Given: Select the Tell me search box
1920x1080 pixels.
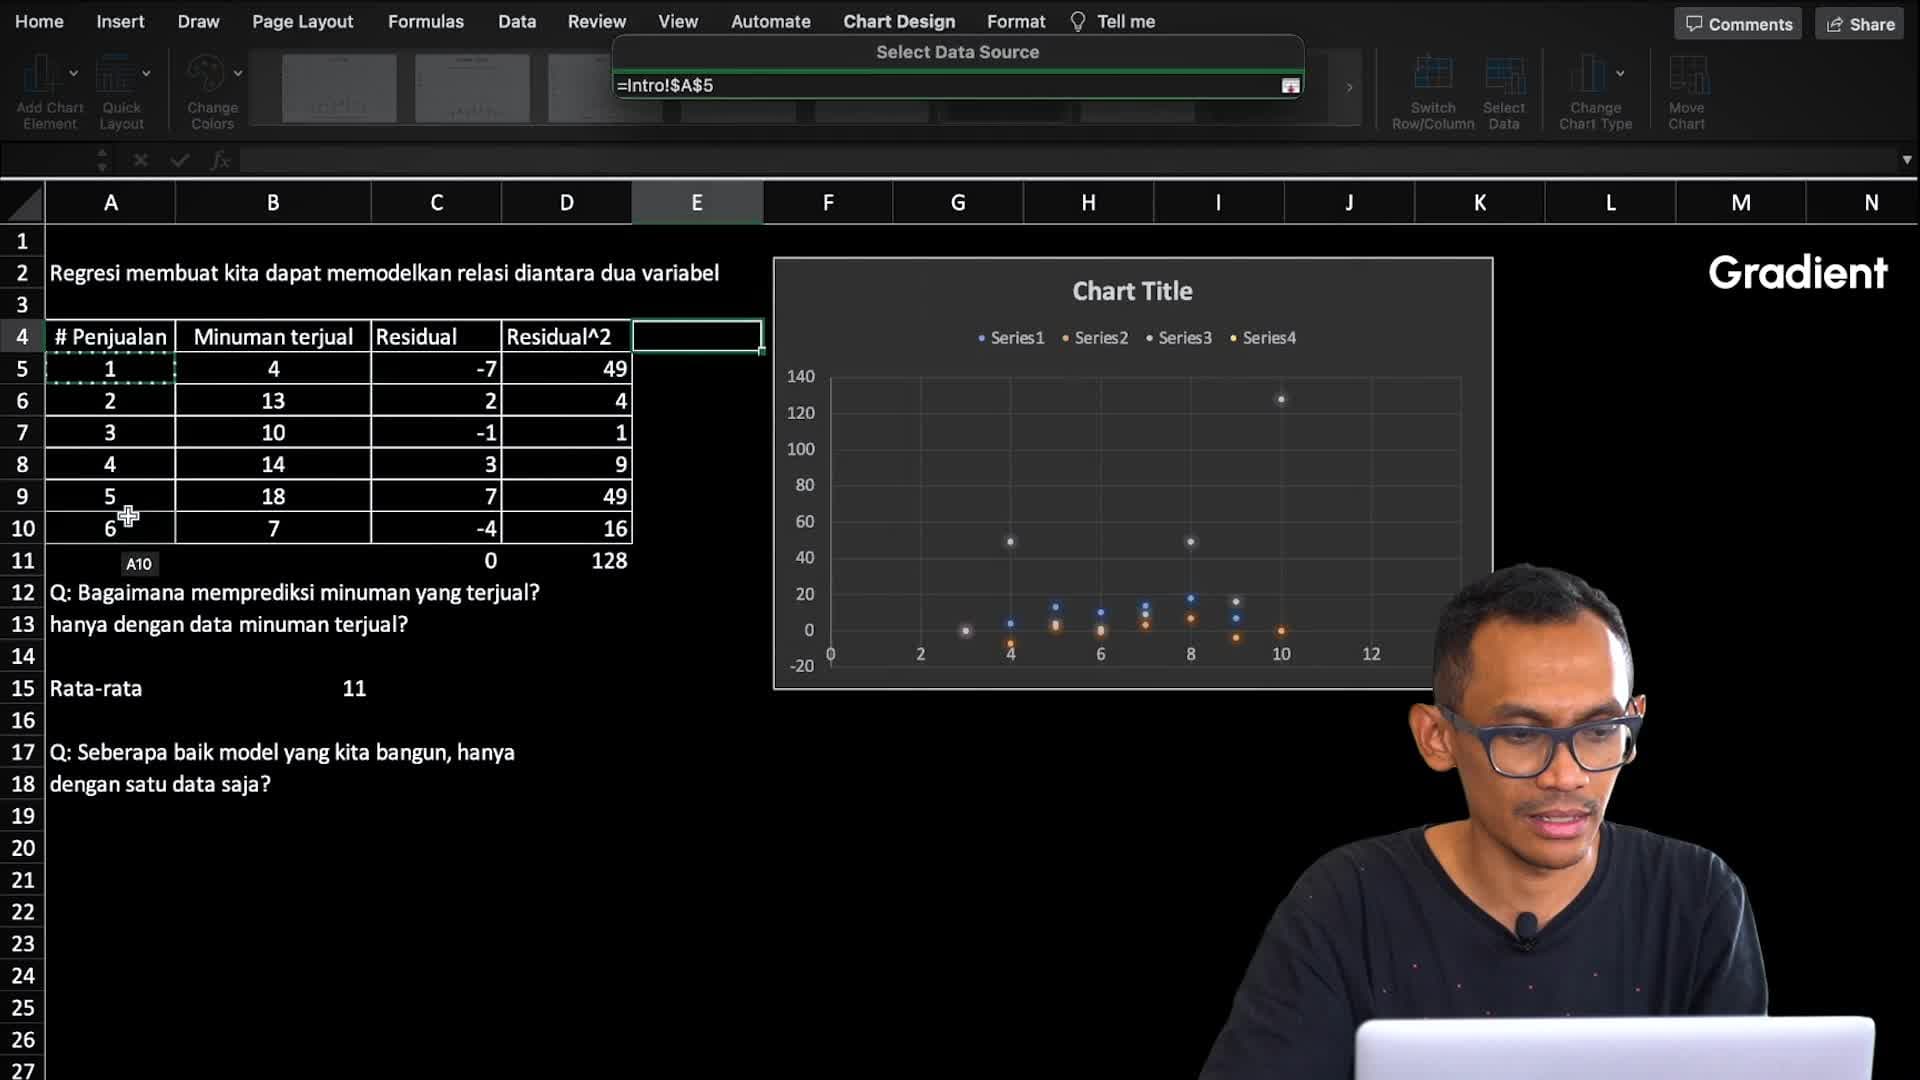Looking at the screenshot, I should 1126,21.
